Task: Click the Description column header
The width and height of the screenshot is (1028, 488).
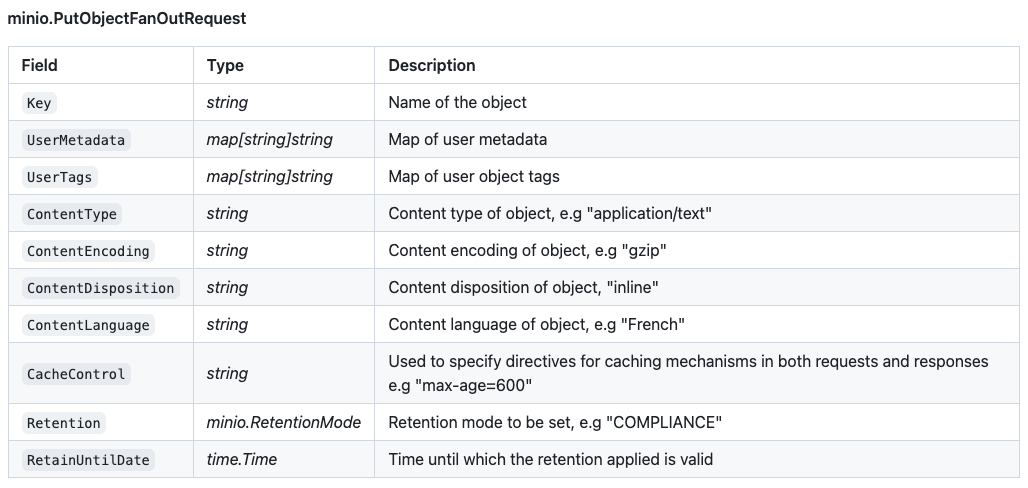Action: point(431,65)
